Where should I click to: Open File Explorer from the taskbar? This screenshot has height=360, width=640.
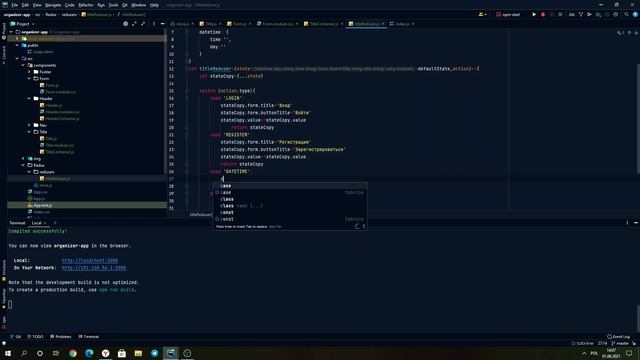click(x=138, y=353)
